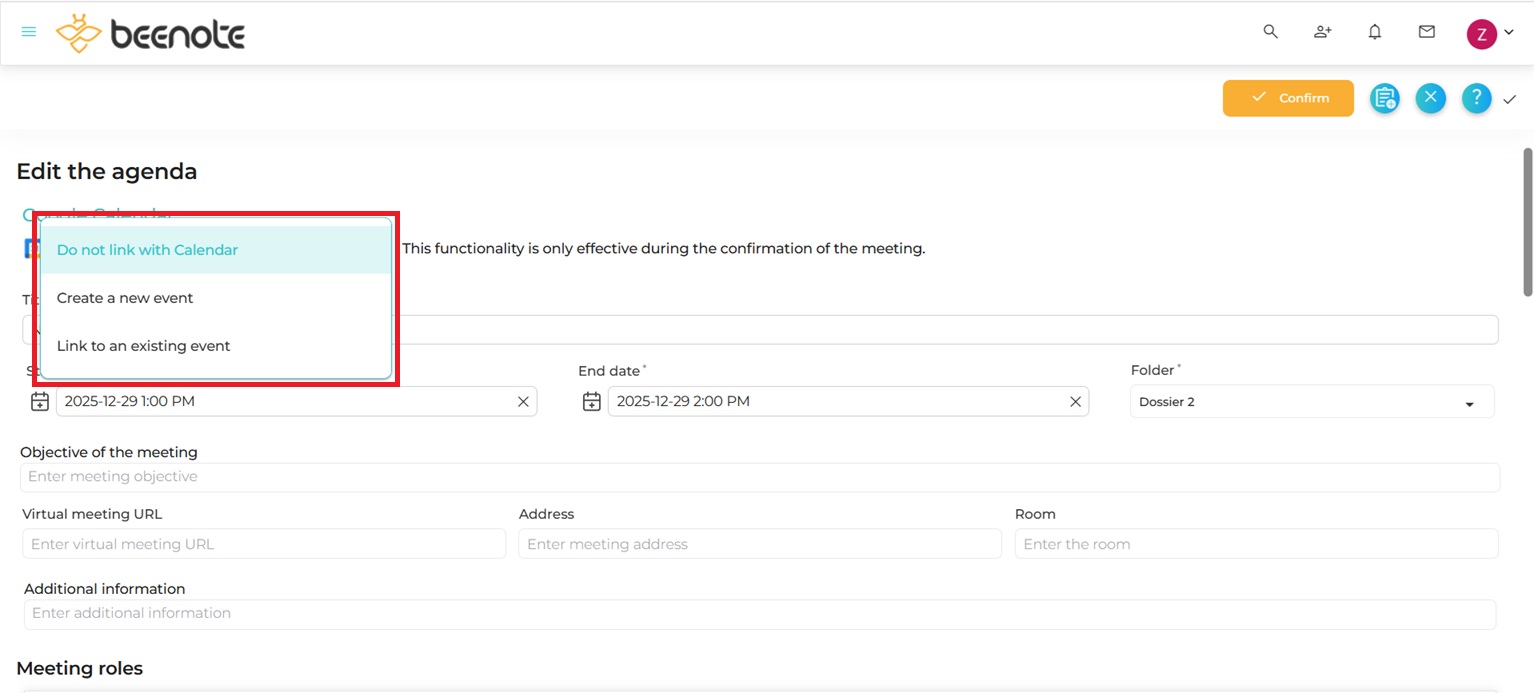Clear the end date field with X

(1075, 401)
